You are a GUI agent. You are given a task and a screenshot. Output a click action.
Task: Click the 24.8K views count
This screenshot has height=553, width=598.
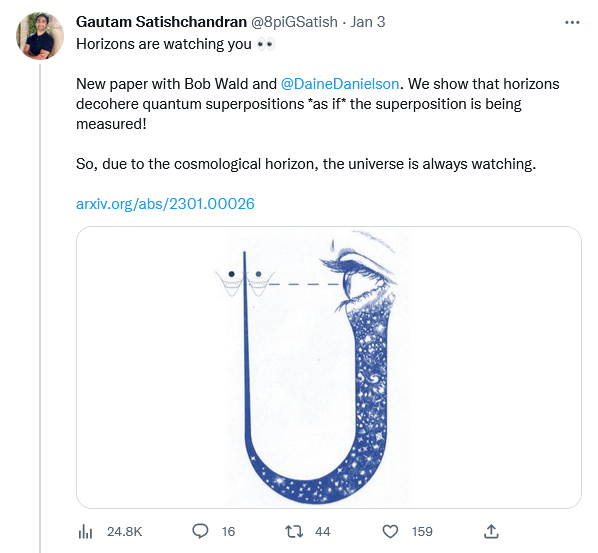point(124,531)
